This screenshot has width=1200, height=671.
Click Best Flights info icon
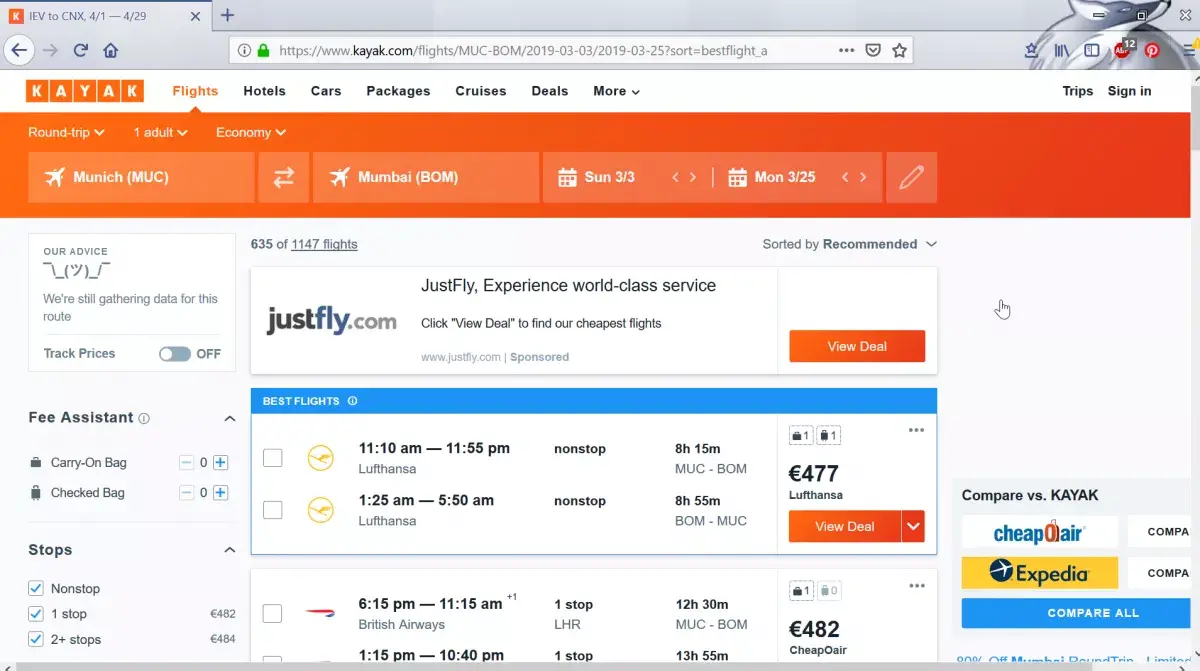352,401
